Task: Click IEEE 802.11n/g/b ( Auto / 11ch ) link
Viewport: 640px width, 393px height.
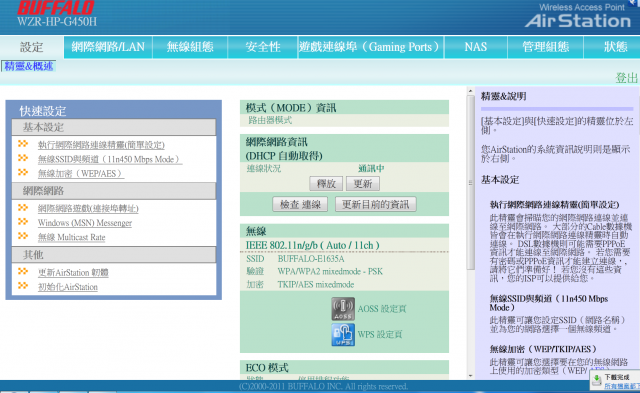Action: click(313, 245)
